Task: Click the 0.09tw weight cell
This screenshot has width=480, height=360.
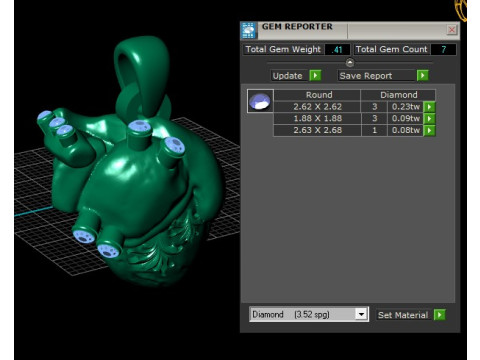Action: point(405,118)
